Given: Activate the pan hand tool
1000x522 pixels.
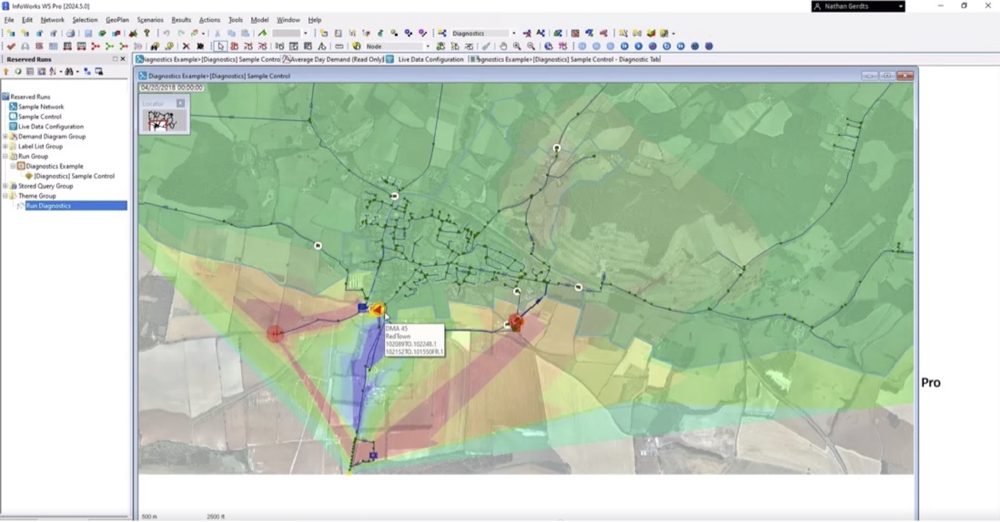Looking at the screenshot, I should [503, 46].
